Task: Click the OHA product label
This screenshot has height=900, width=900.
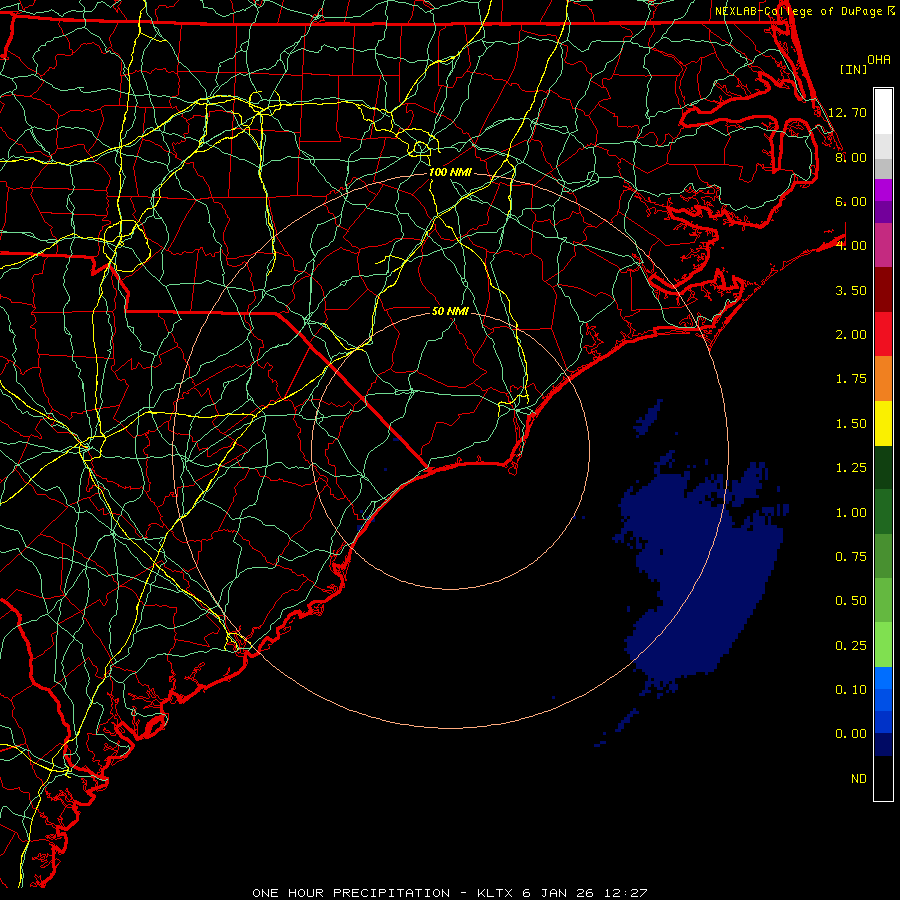Action: (x=879, y=60)
